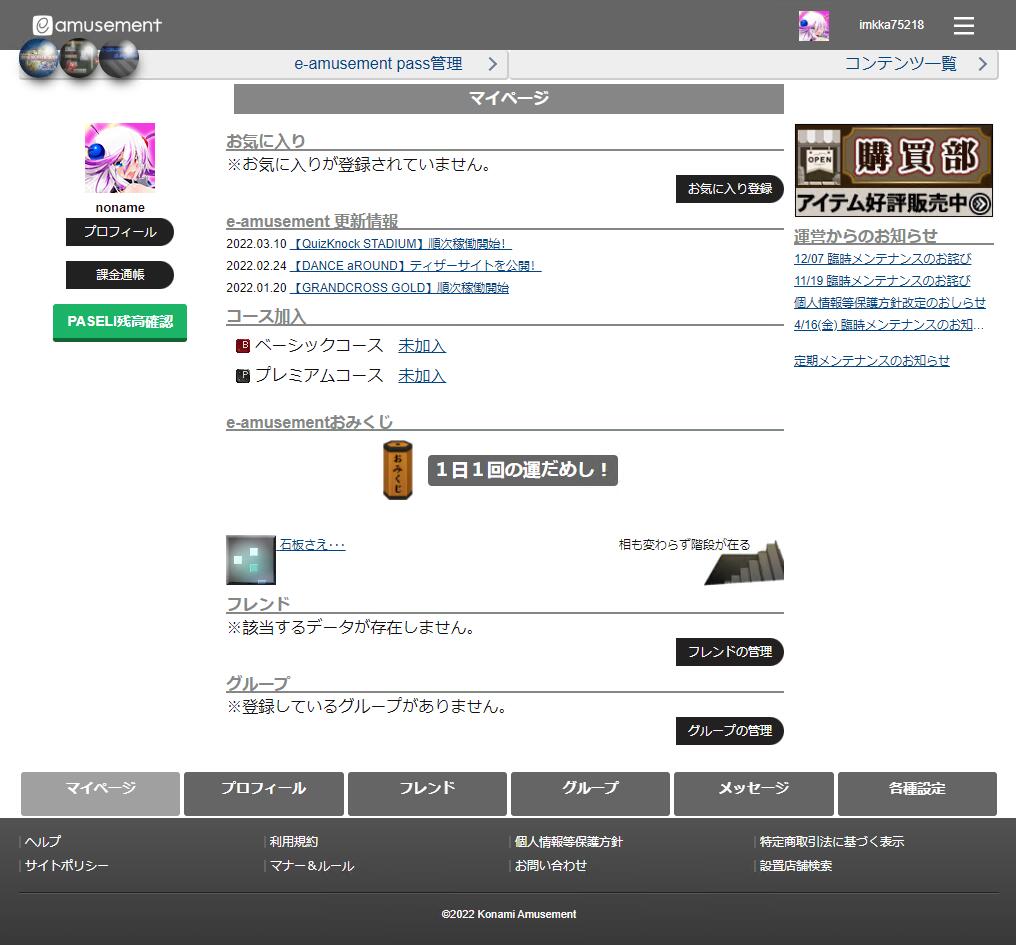Click the e-amusement logo
The image size is (1016, 945).
coord(97,25)
